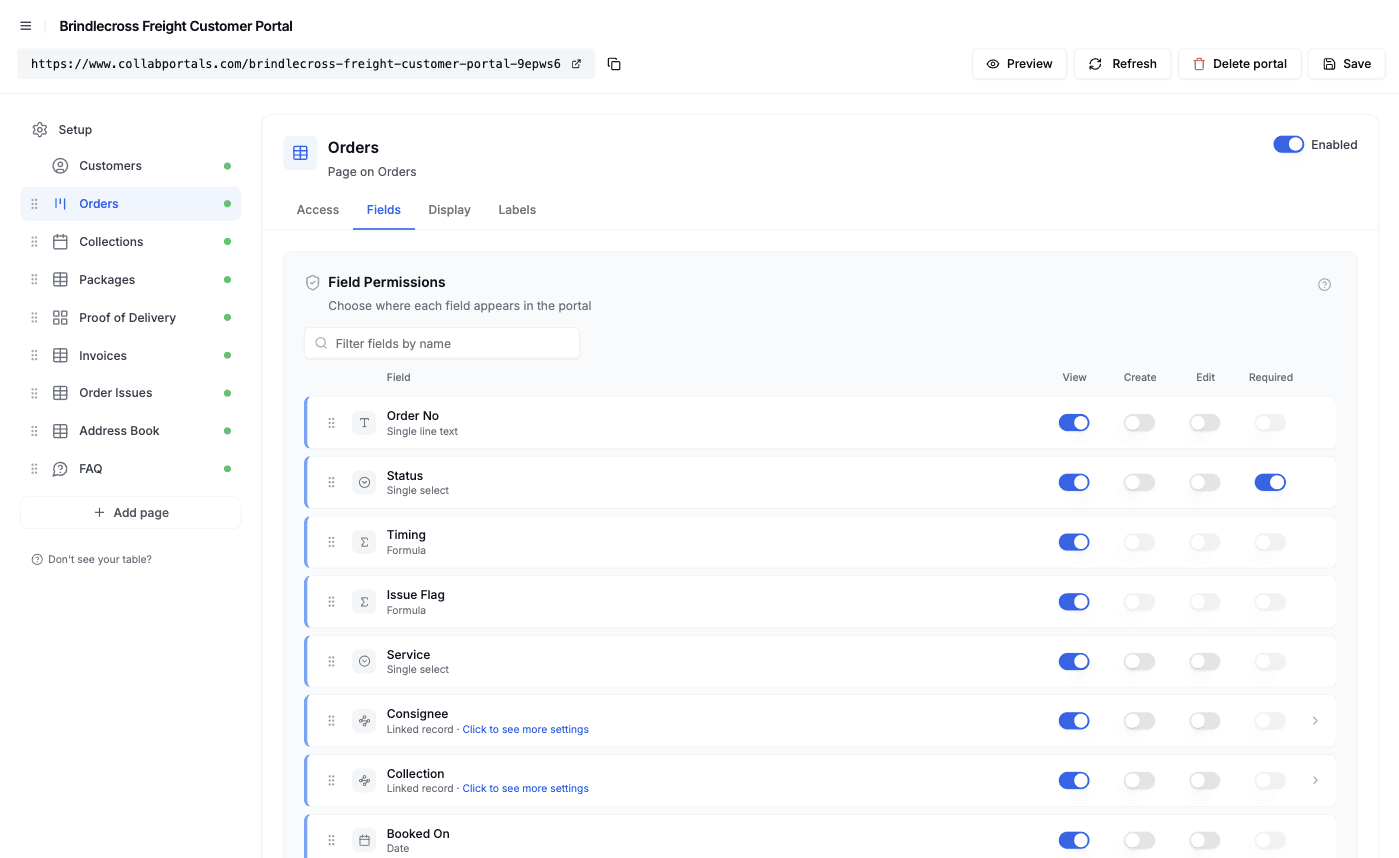
Task: Open Address Book page in sidebar
Action: pyautogui.click(x=130, y=431)
